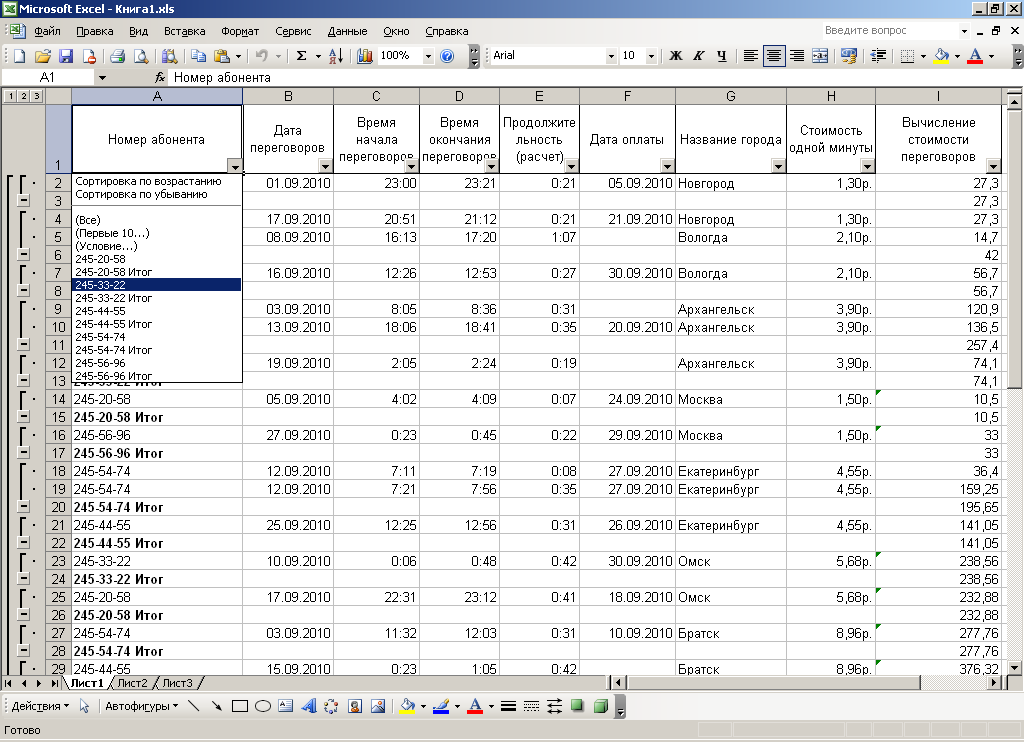The image size is (1024, 742).
Task: Open the font size dropdown
Action: pos(651,56)
